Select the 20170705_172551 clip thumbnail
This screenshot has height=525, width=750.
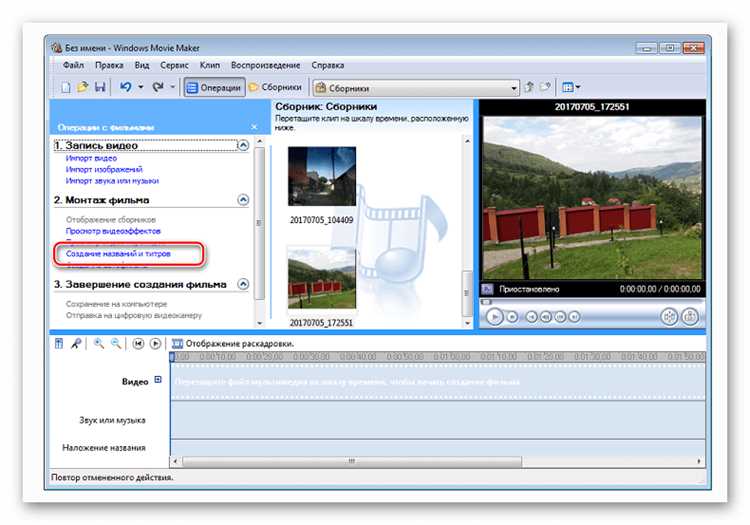pos(322,277)
